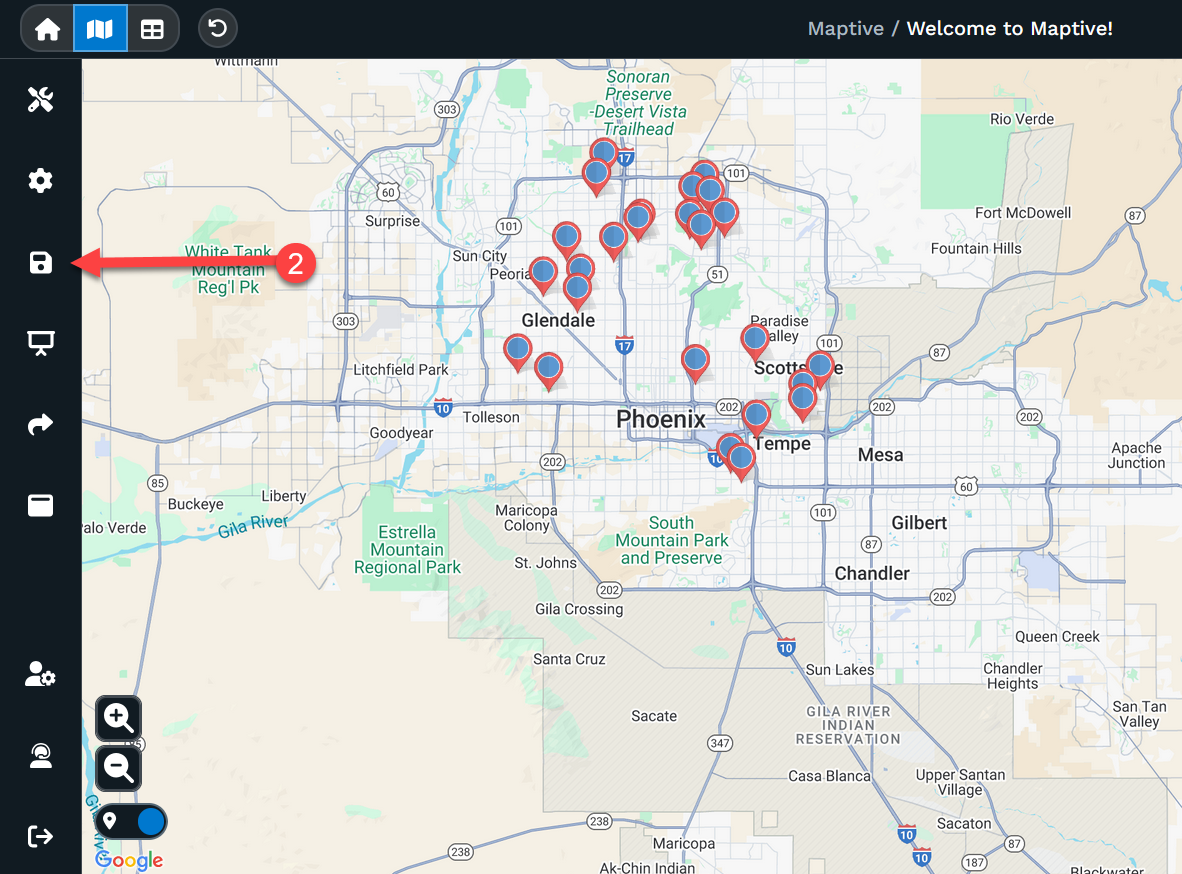Click 'Estrella Mountain Regional Park' label
Screen dimensions: 1182x874
(407, 550)
